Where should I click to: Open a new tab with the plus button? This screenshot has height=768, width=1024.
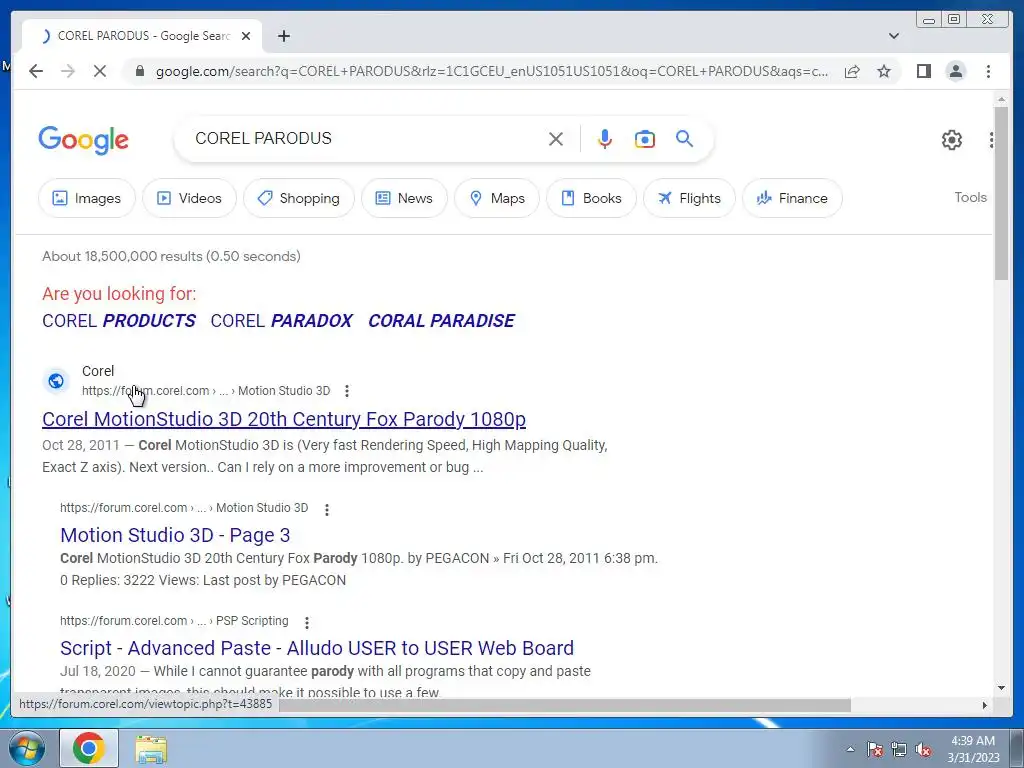click(x=283, y=36)
